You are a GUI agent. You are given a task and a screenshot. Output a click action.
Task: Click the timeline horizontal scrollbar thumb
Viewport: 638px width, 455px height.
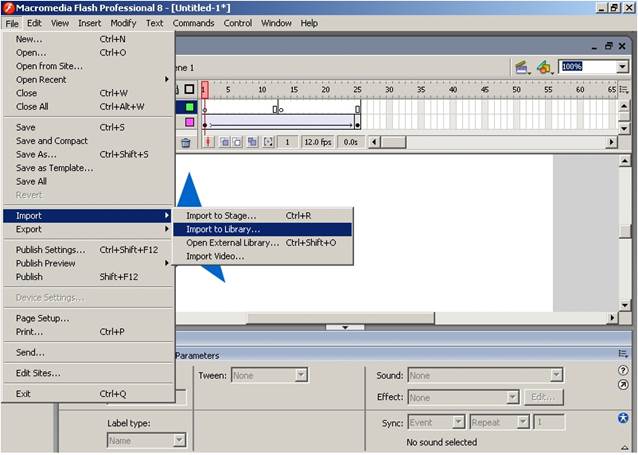point(393,142)
